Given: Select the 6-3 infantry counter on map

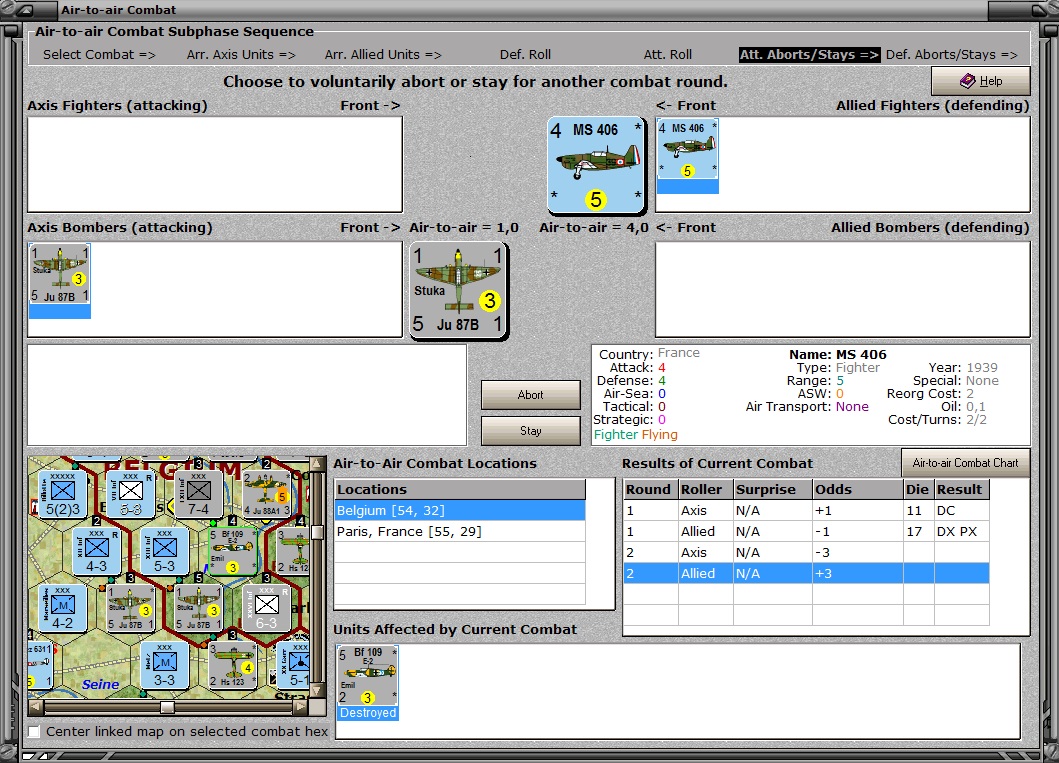Looking at the screenshot, I should (266, 608).
